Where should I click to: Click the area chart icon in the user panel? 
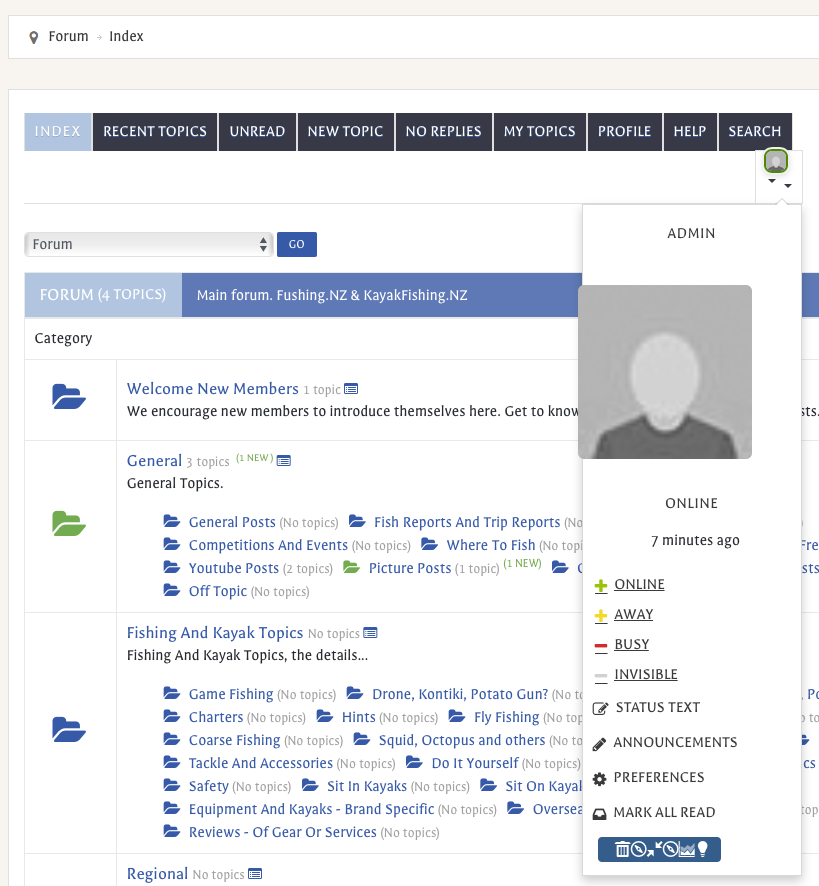pos(687,849)
